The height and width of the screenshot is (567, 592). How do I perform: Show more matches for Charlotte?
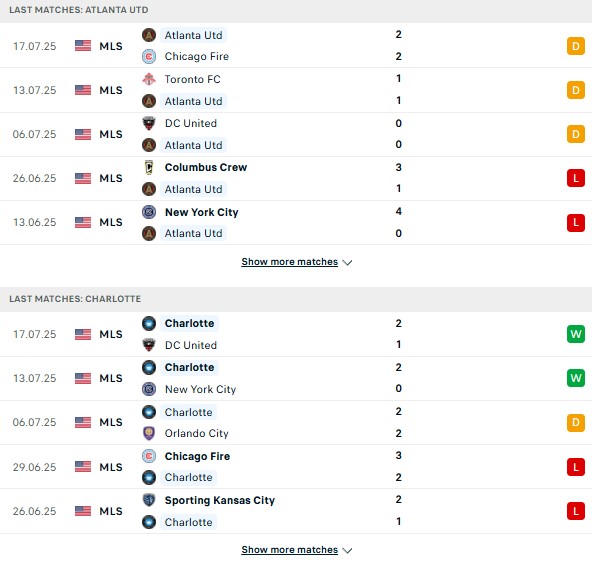(290, 550)
